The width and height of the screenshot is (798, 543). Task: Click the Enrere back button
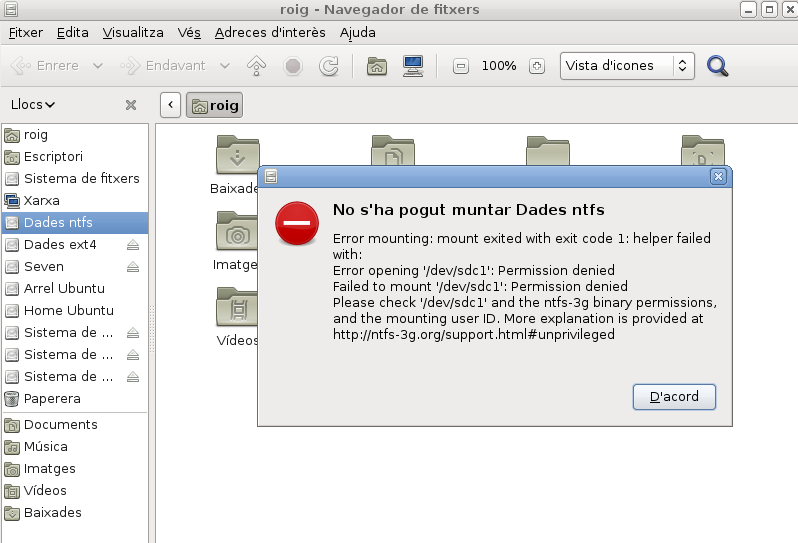(45, 66)
